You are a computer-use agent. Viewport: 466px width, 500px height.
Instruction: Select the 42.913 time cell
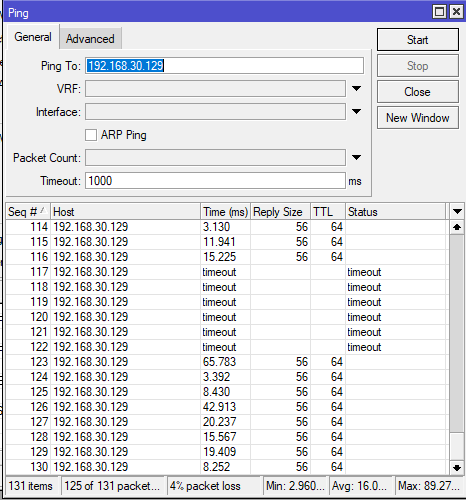point(226,407)
